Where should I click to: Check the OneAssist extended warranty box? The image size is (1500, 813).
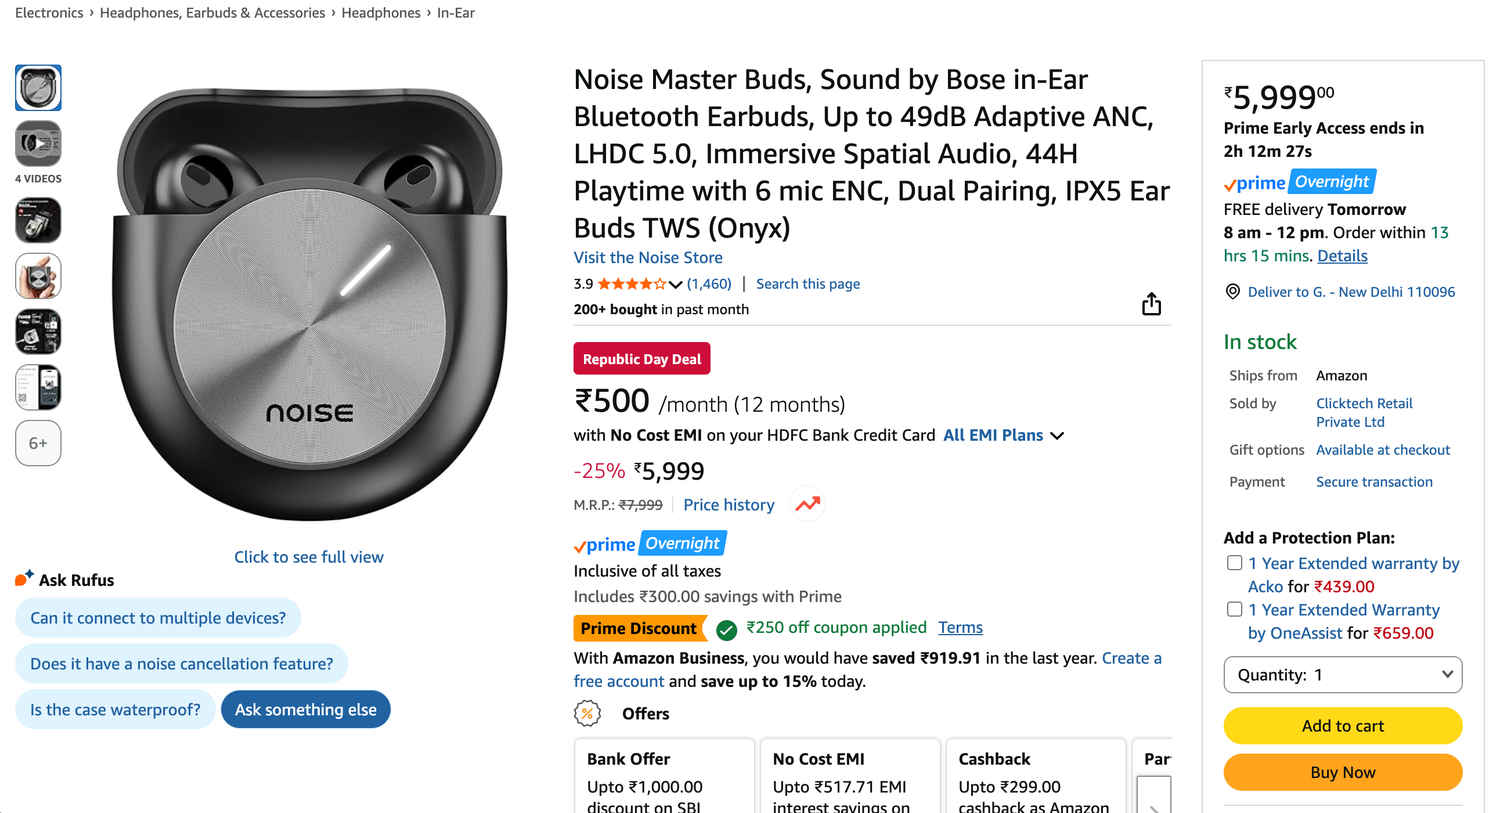pos(1235,609)
